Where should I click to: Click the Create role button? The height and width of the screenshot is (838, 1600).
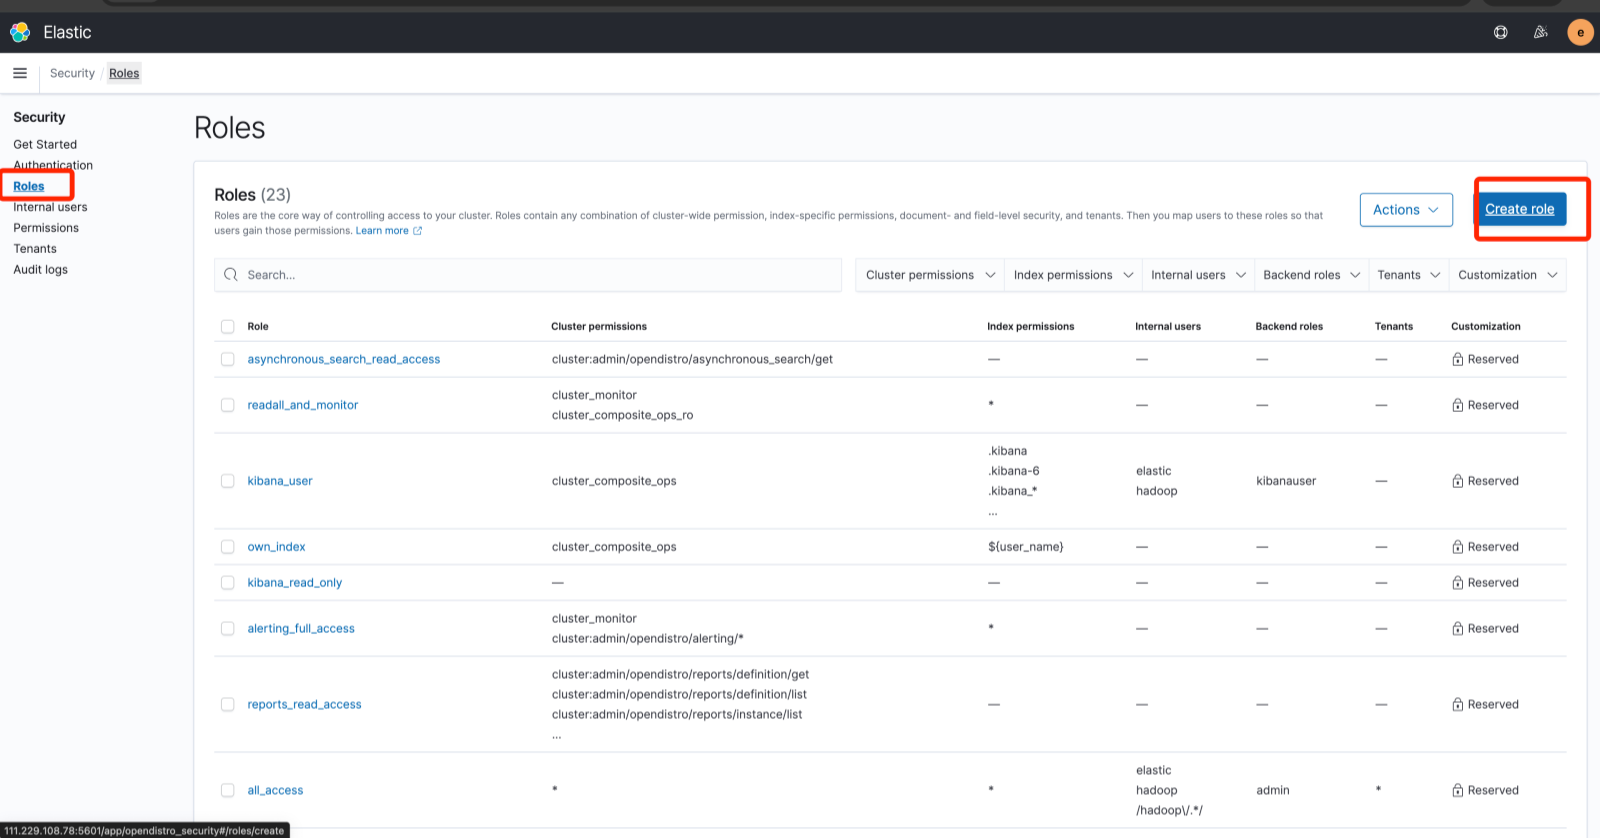[1519, 209]
